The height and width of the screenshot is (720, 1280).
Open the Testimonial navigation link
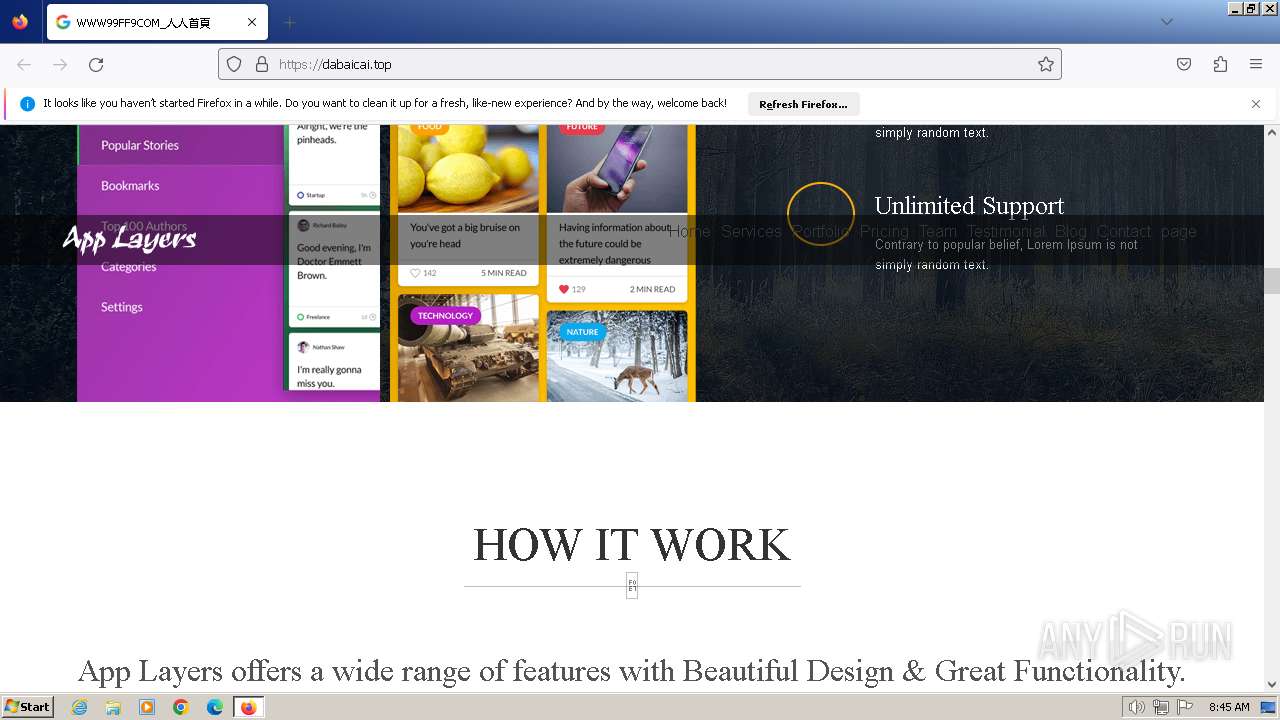1006,231
